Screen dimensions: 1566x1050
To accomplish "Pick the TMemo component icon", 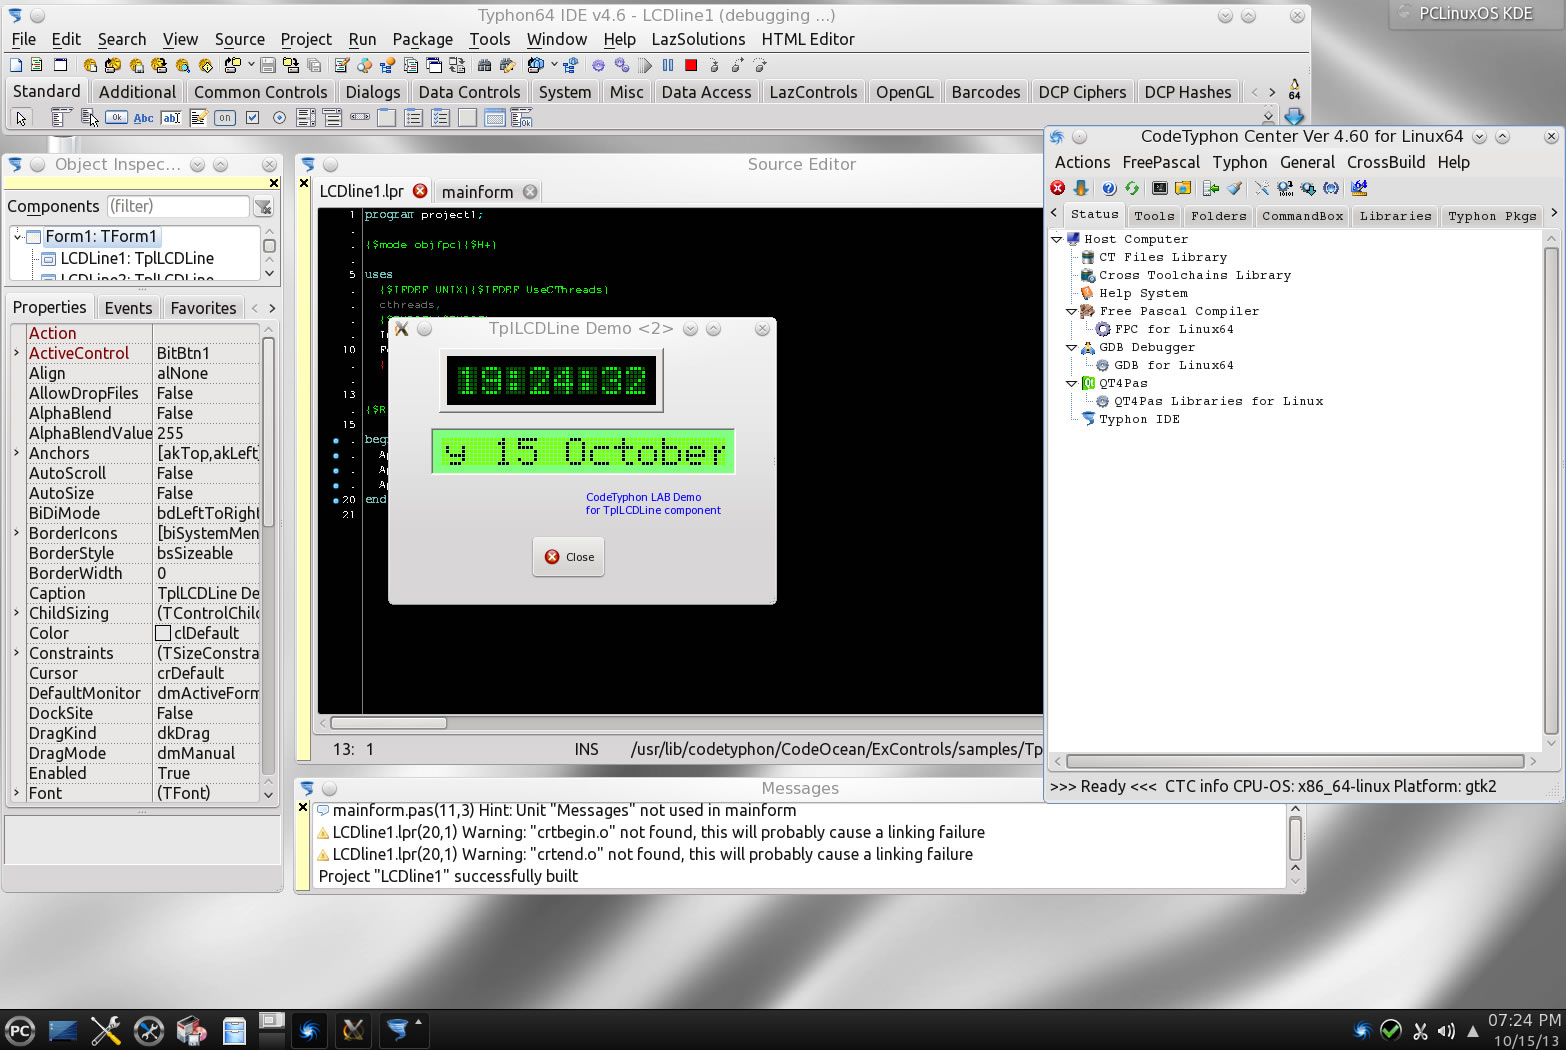I will click(198, 118).
